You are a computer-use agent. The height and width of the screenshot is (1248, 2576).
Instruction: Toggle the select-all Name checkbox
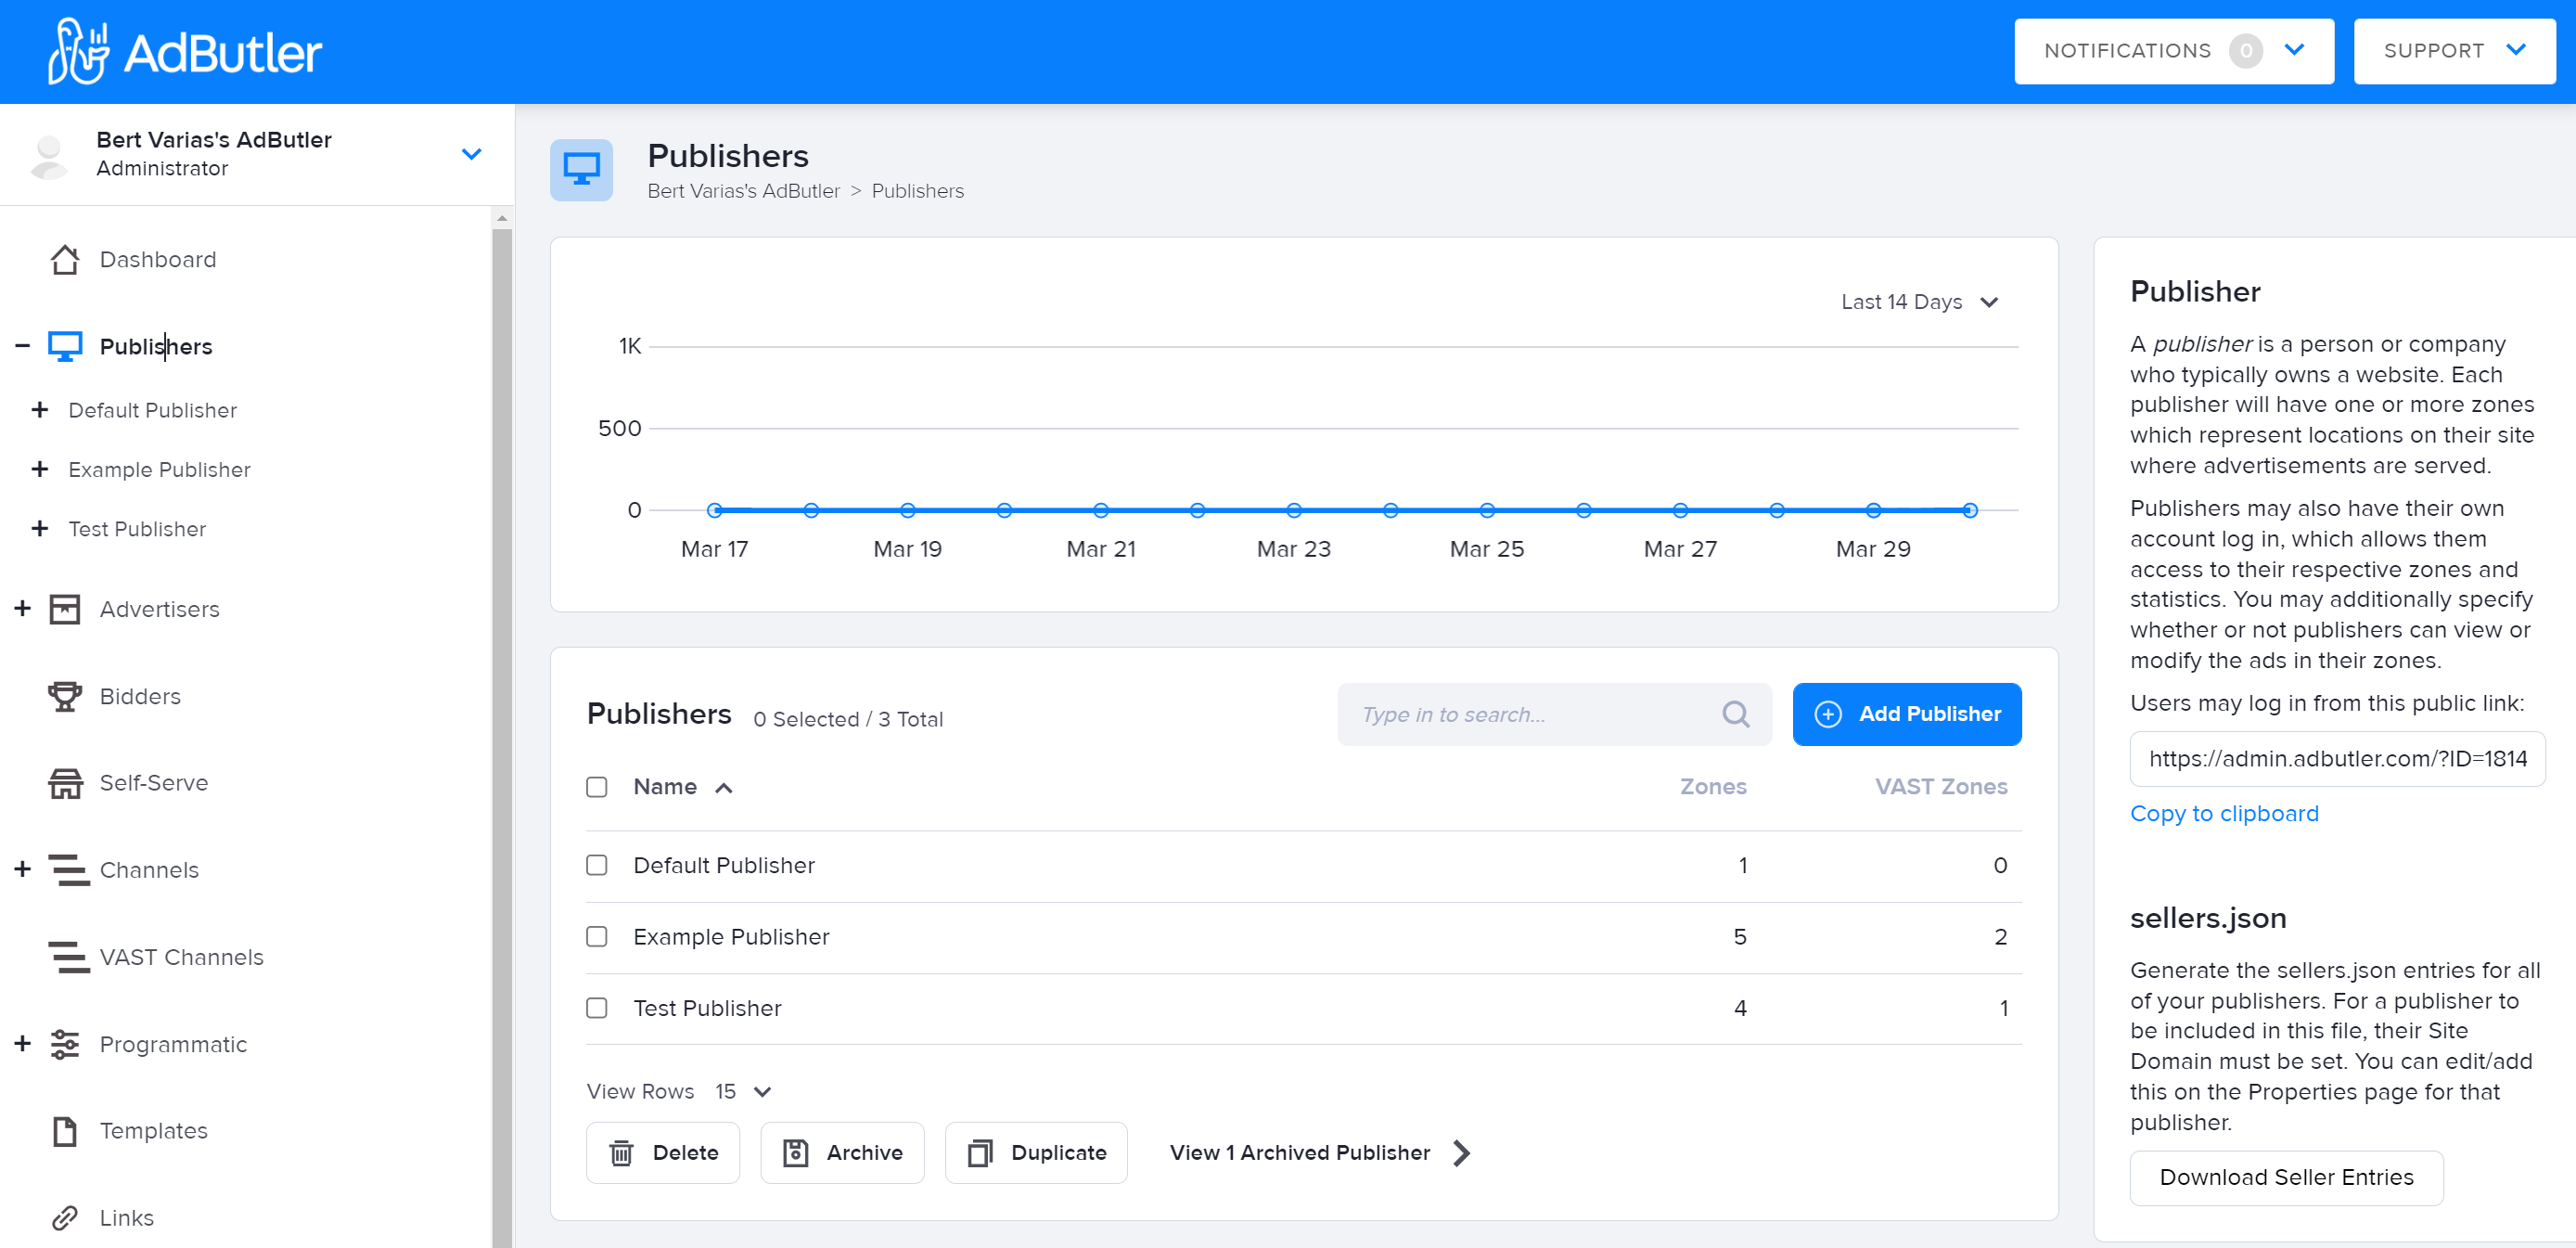(x=597, y=787)
